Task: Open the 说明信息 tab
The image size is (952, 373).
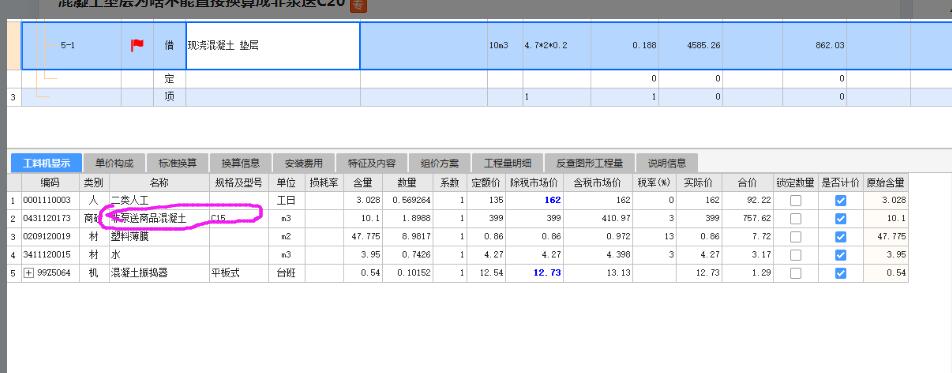Action: 667,163
